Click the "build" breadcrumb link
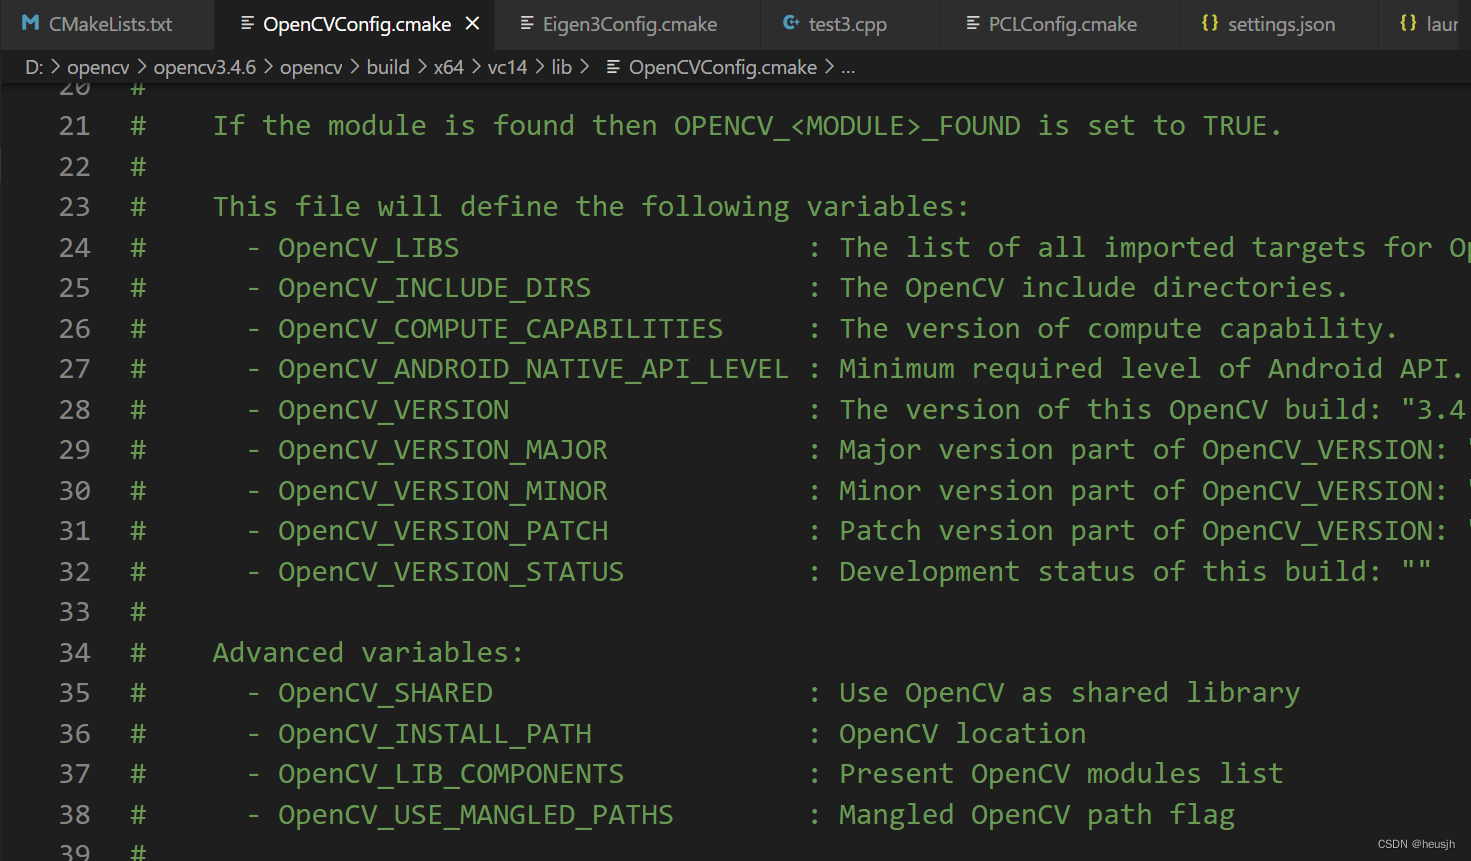 click(388, 67)
